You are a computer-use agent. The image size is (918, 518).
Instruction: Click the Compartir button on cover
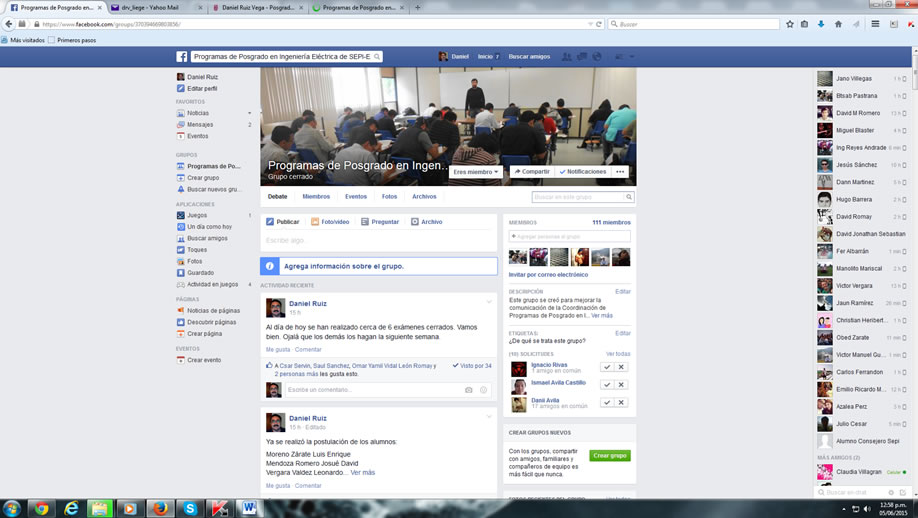point(532,172)
